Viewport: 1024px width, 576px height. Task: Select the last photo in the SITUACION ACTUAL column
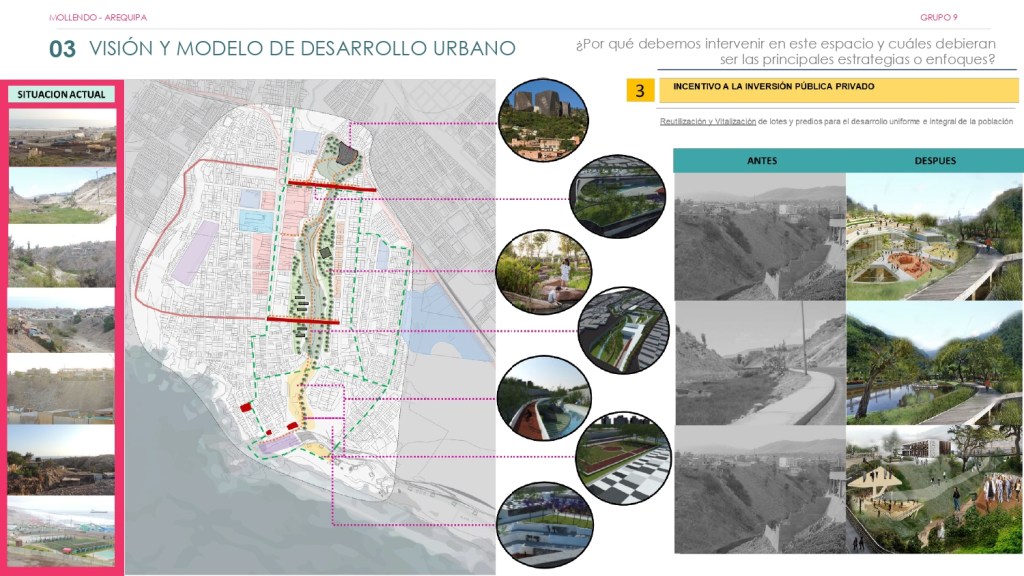62,537
